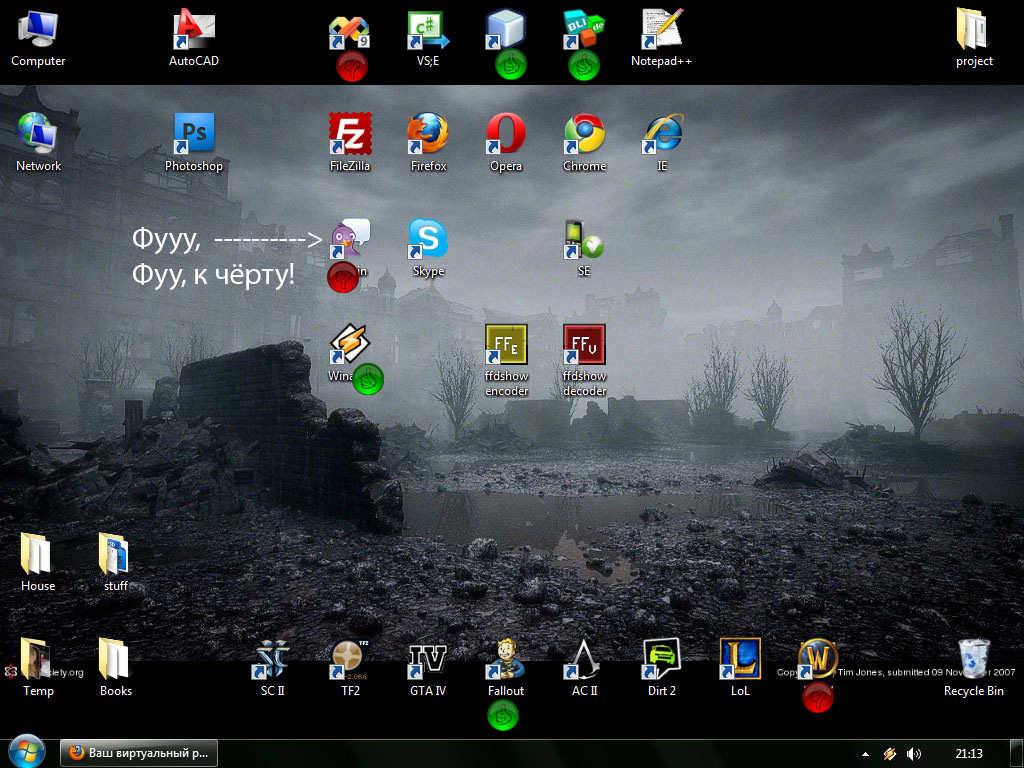This screenshot has height=768, width=1024.
Task: Click the LoL game icon
Action: click(740, 660)
